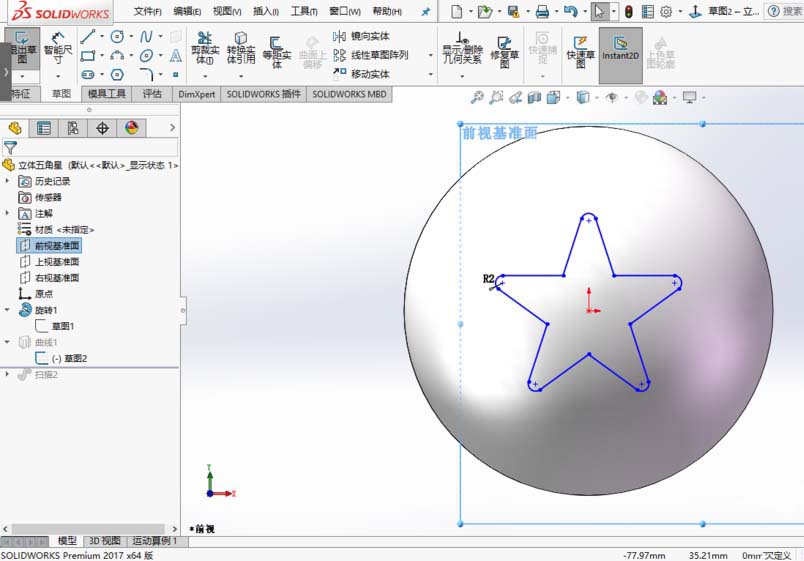Open the DimXpertManager tab icon

point(102,128)
